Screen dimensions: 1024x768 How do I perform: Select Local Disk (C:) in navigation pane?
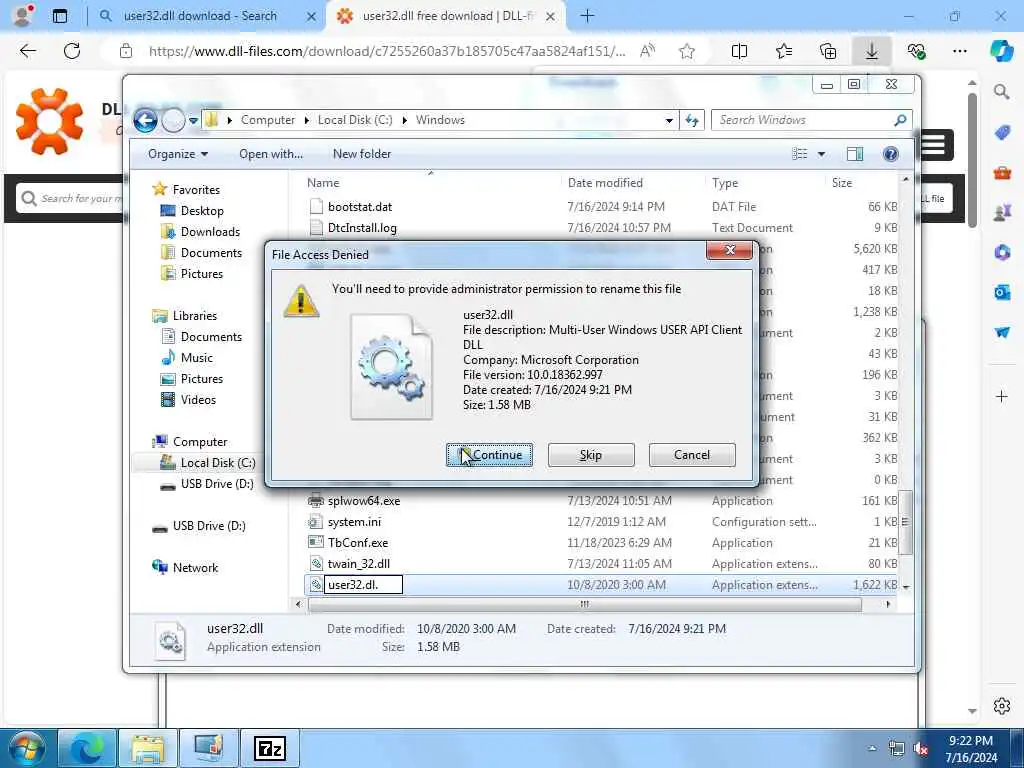click(x=208, y=463)
